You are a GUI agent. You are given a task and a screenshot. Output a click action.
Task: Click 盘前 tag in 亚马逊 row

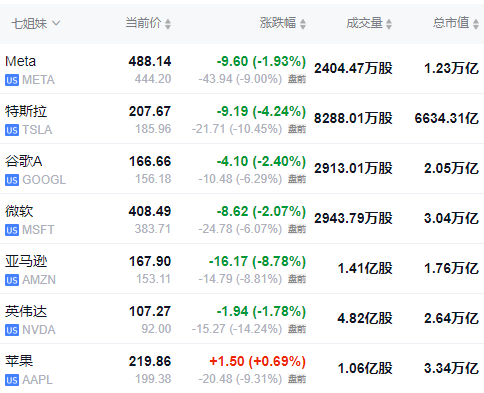(x=297, y=279)
